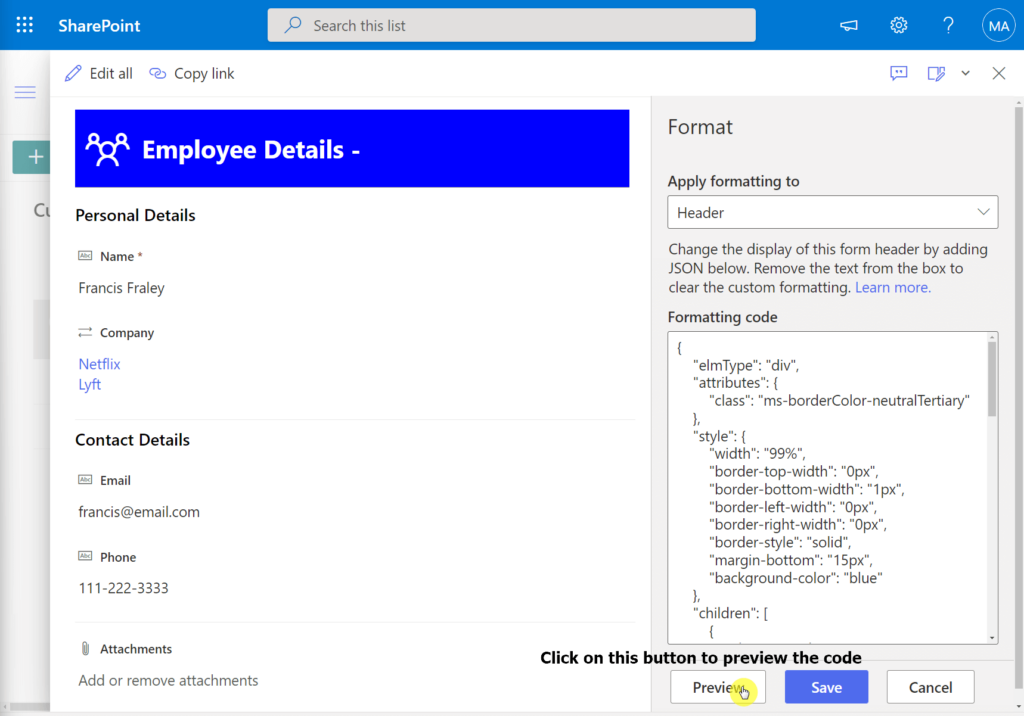Click the edit form icon
The width and height of the screenshot is (1024, 716).
(x=936, y=73)
